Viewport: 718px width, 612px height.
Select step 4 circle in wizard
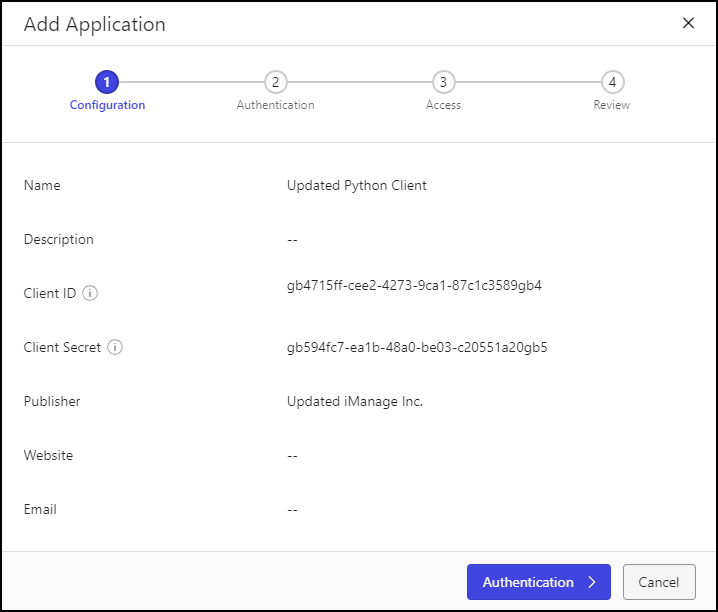click(612, 82)
